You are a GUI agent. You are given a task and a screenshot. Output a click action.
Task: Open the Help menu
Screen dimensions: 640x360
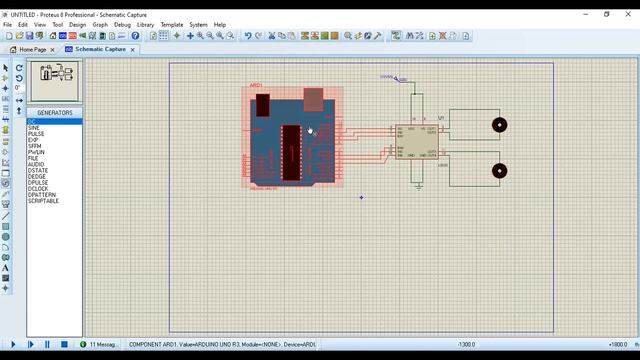[220, 24]
